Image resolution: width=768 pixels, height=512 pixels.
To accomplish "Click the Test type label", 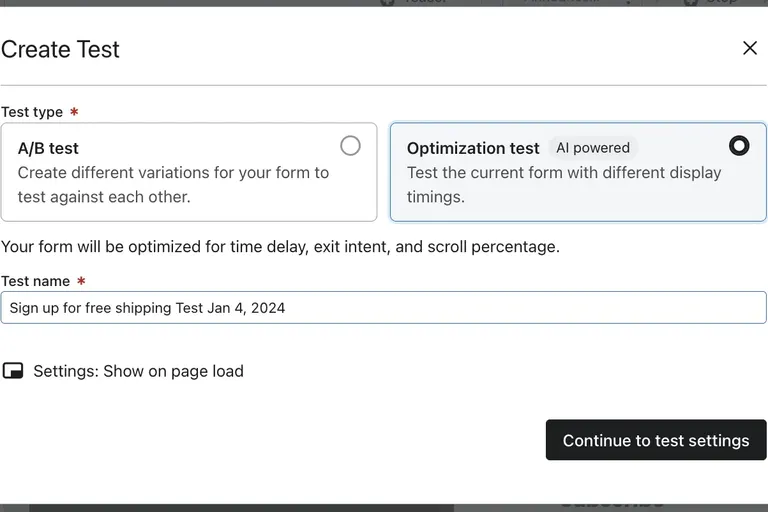I will 32,112.
